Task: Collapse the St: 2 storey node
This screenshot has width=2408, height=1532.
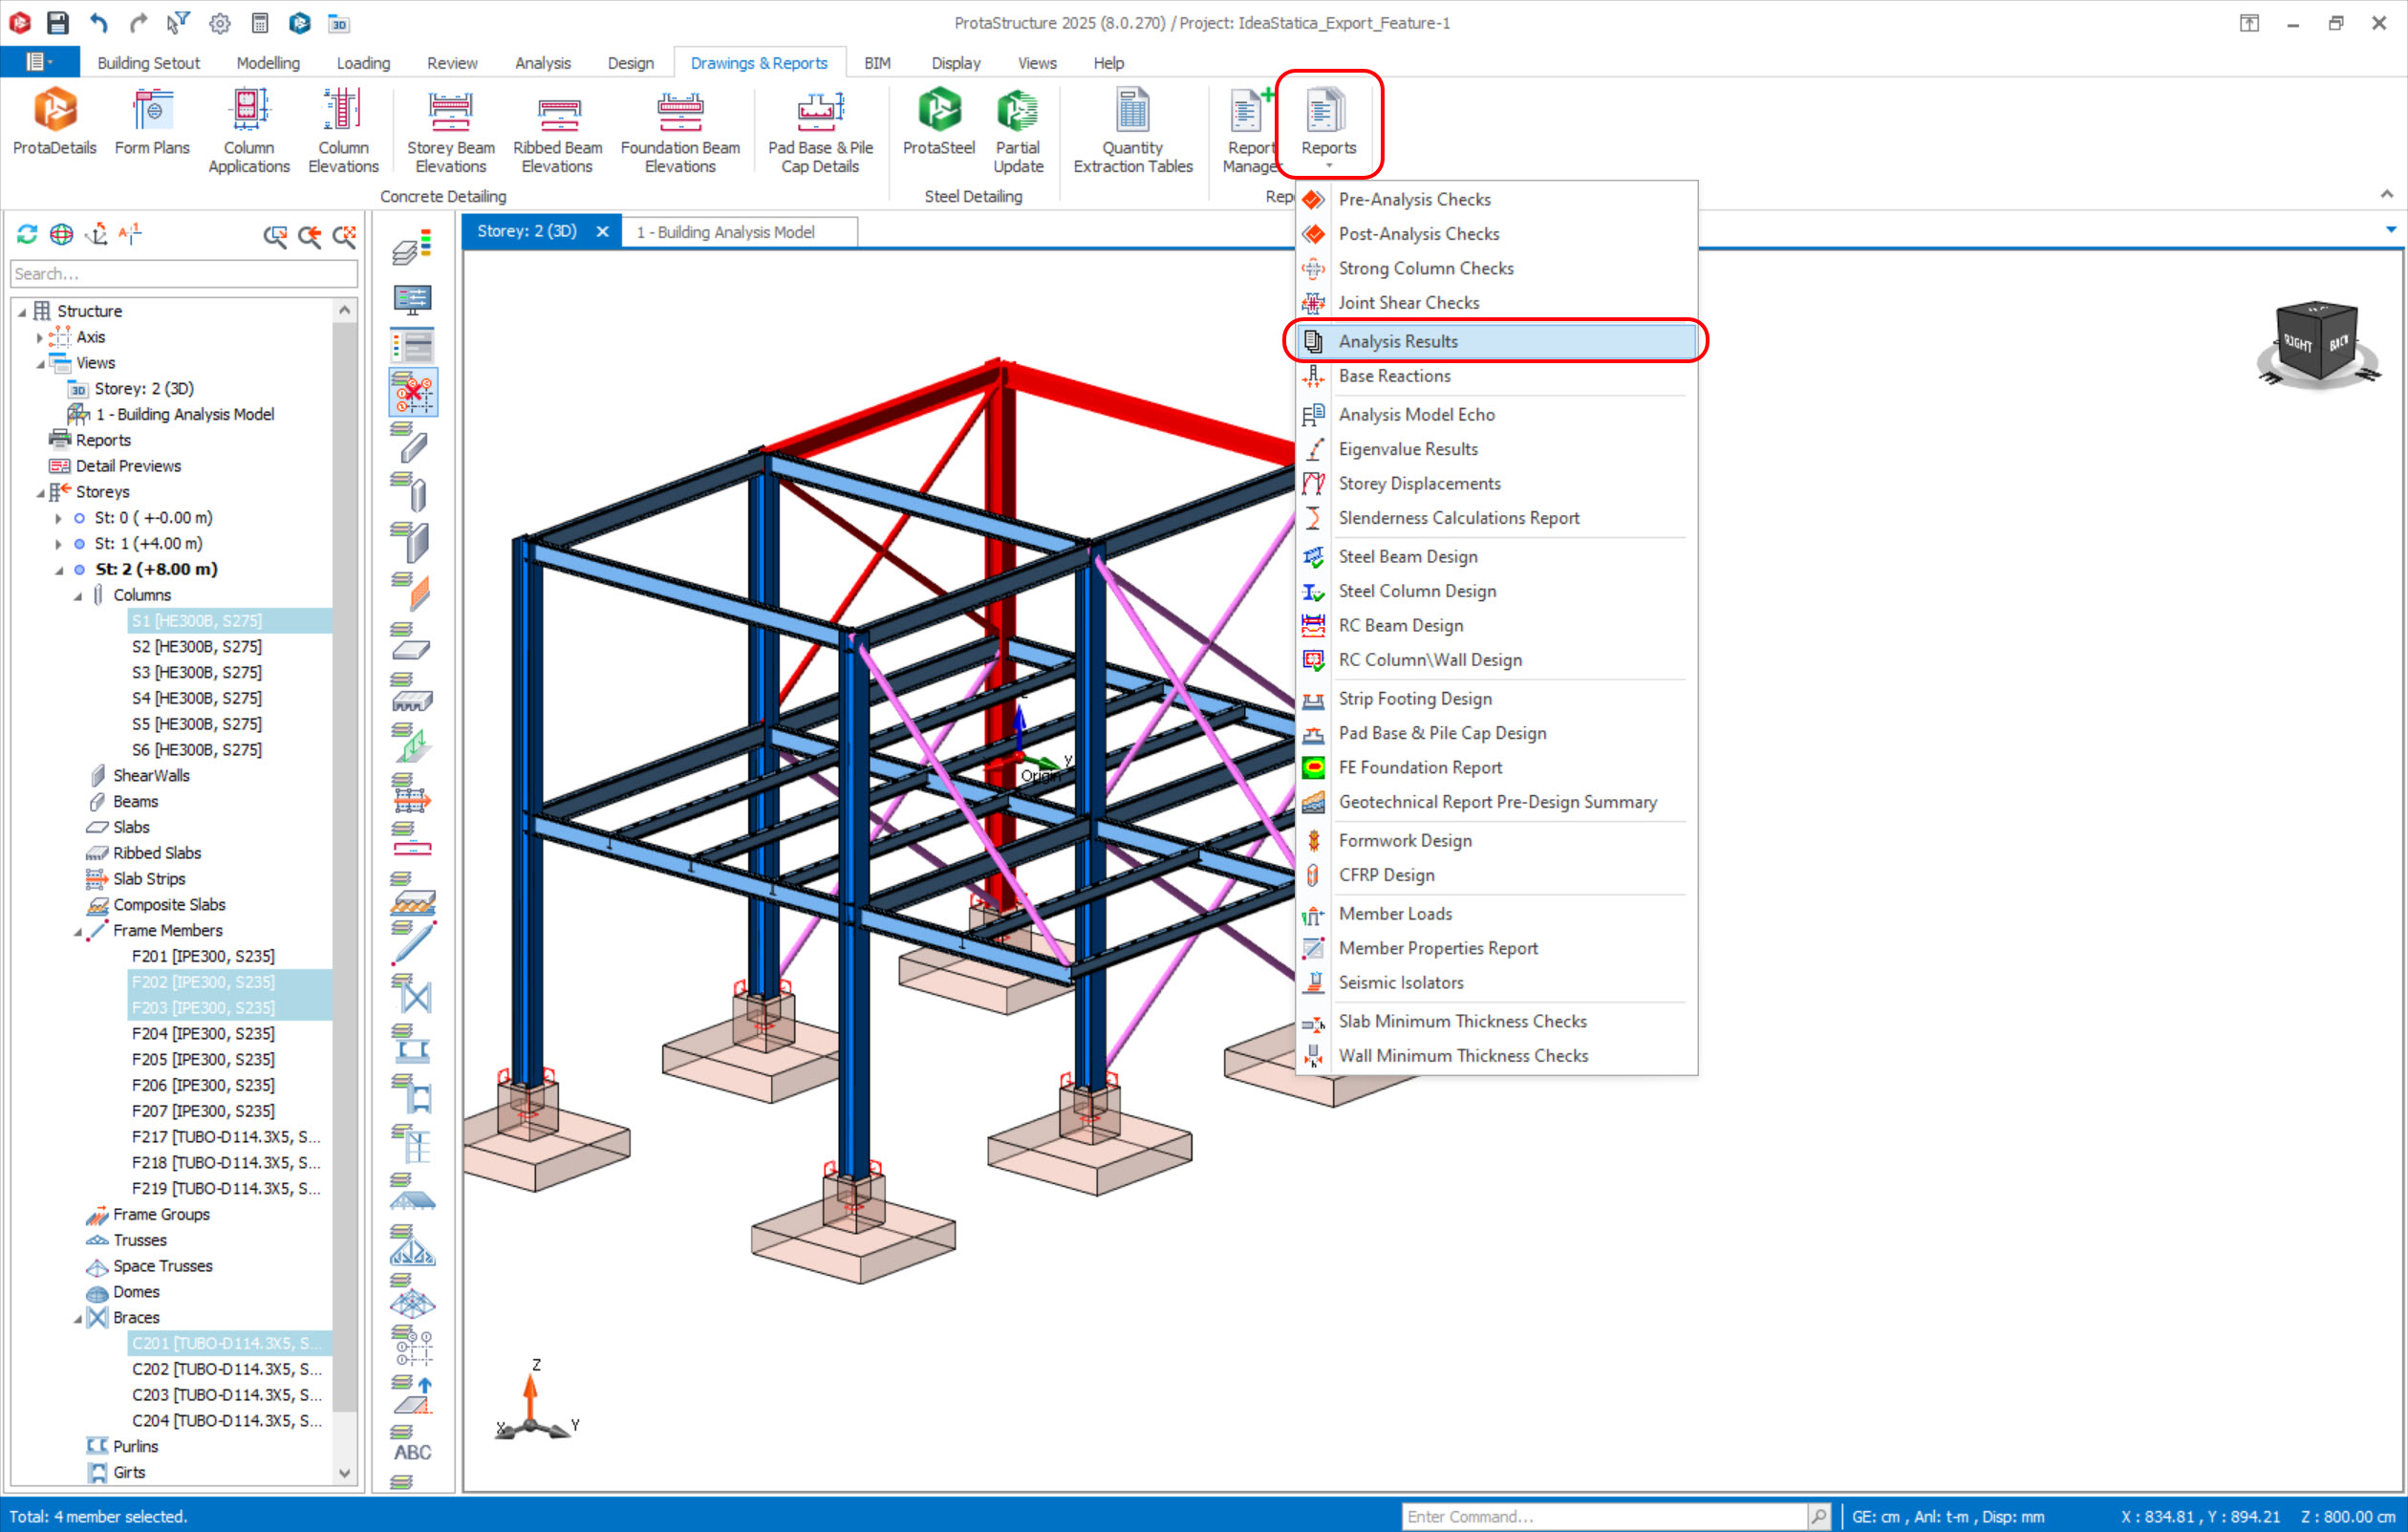Action: [x=59, y=570]
